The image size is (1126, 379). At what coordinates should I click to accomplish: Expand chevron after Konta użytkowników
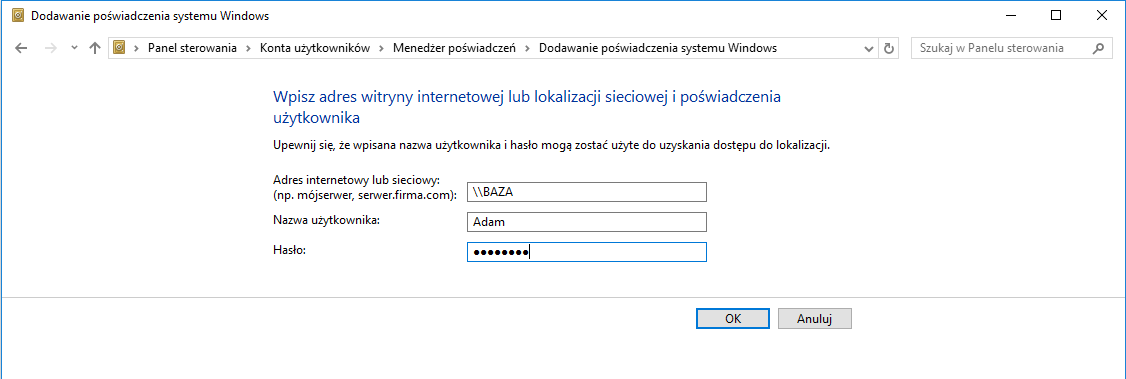pos(381,48)
